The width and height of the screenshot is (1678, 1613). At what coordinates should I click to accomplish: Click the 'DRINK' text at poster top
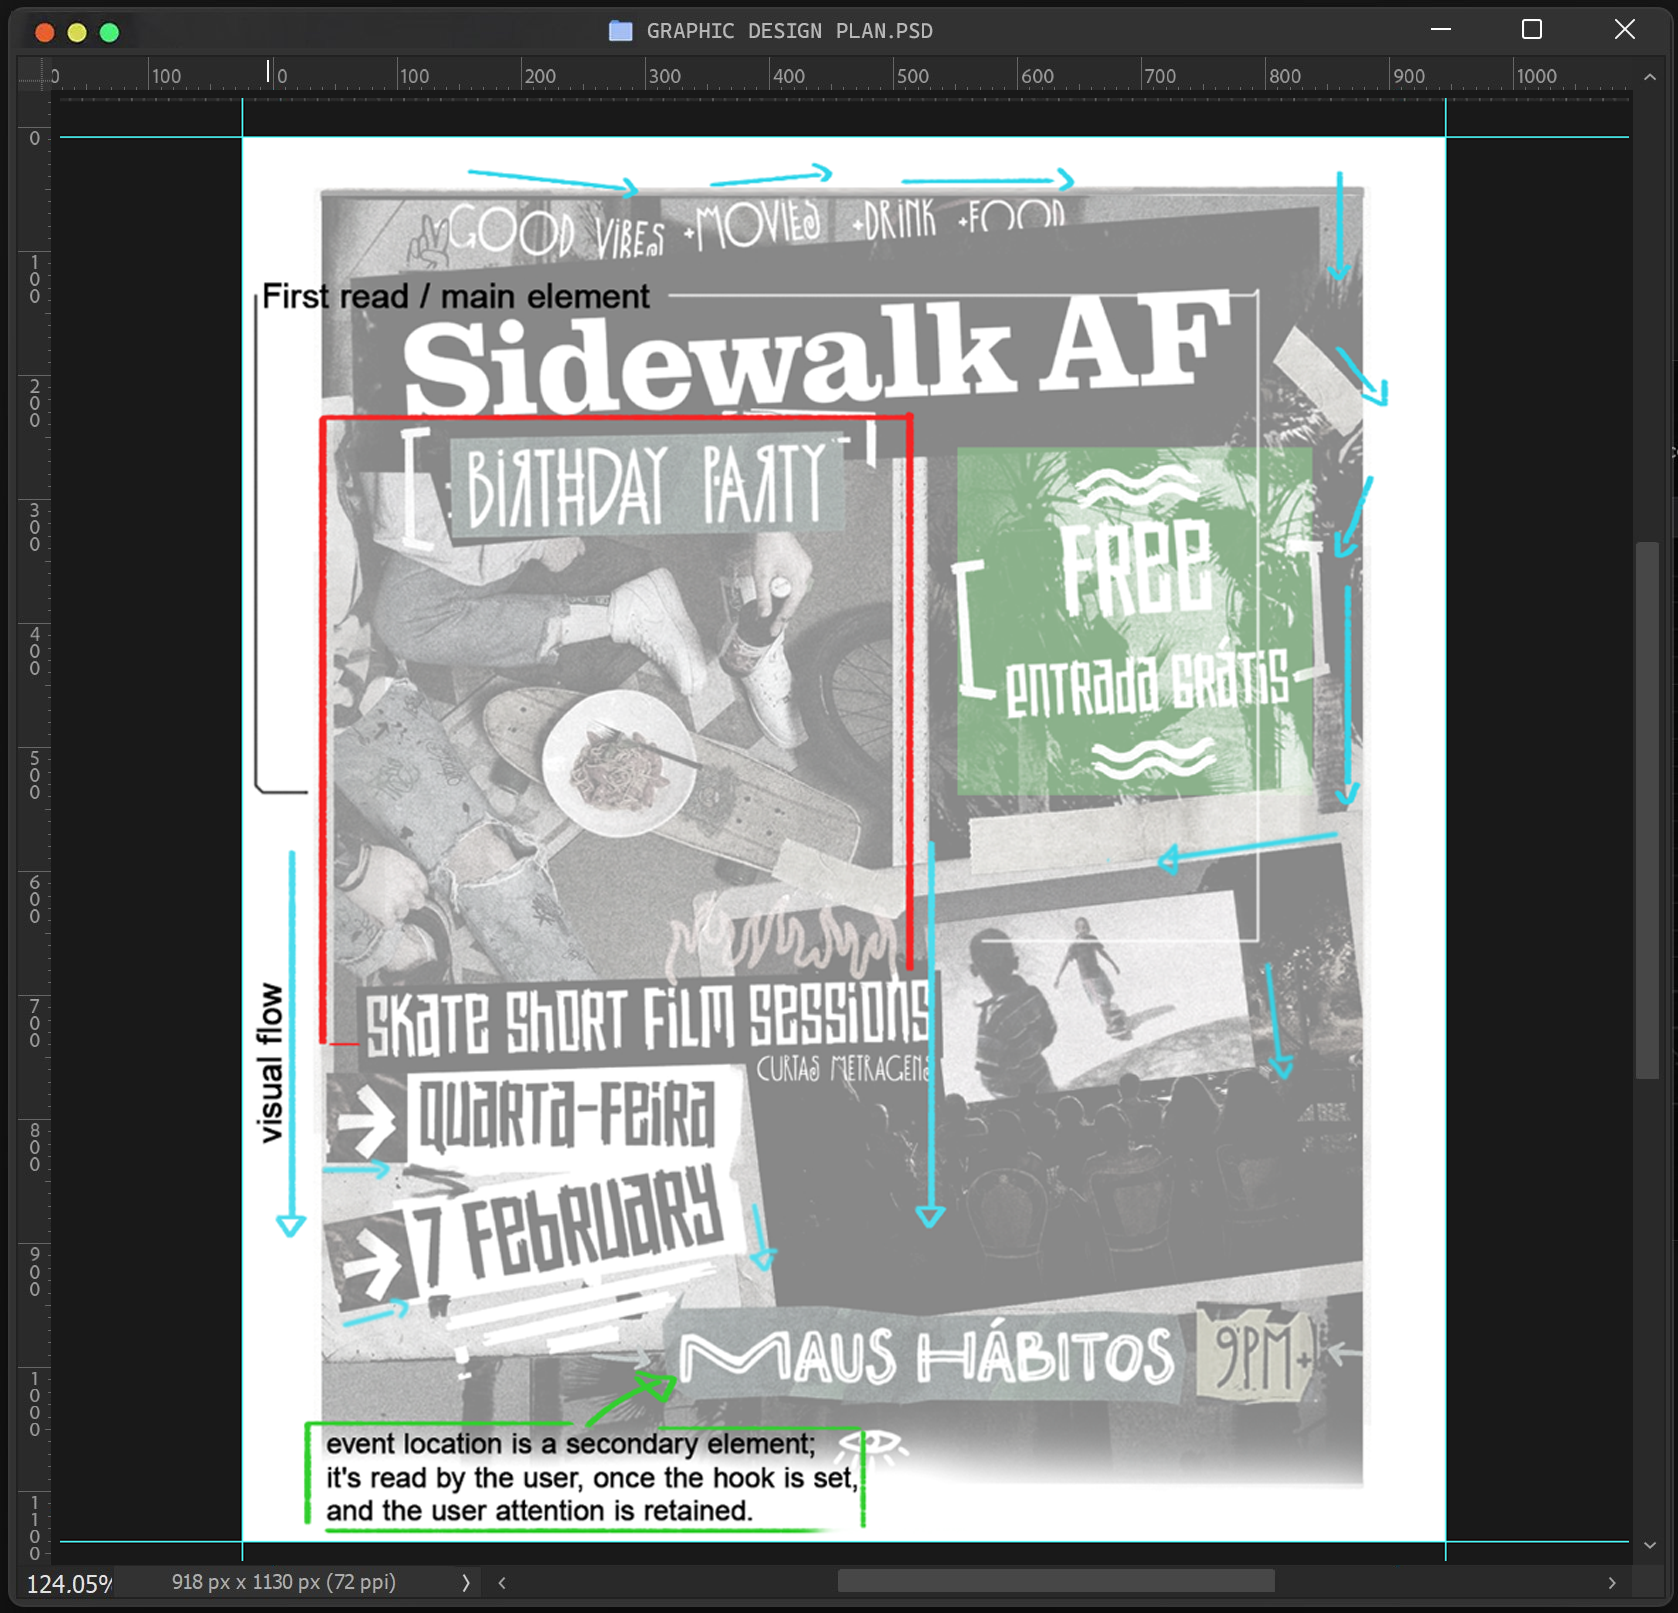900,220
